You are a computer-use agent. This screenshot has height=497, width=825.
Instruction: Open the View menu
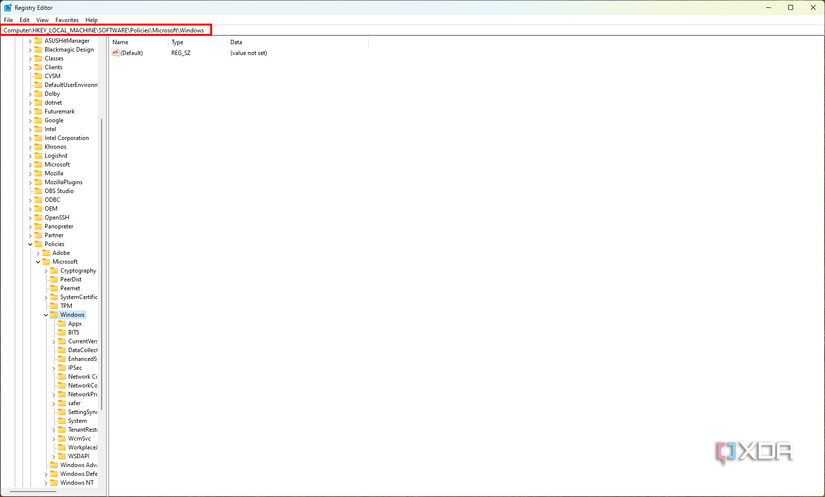click(x=42, y=20)
